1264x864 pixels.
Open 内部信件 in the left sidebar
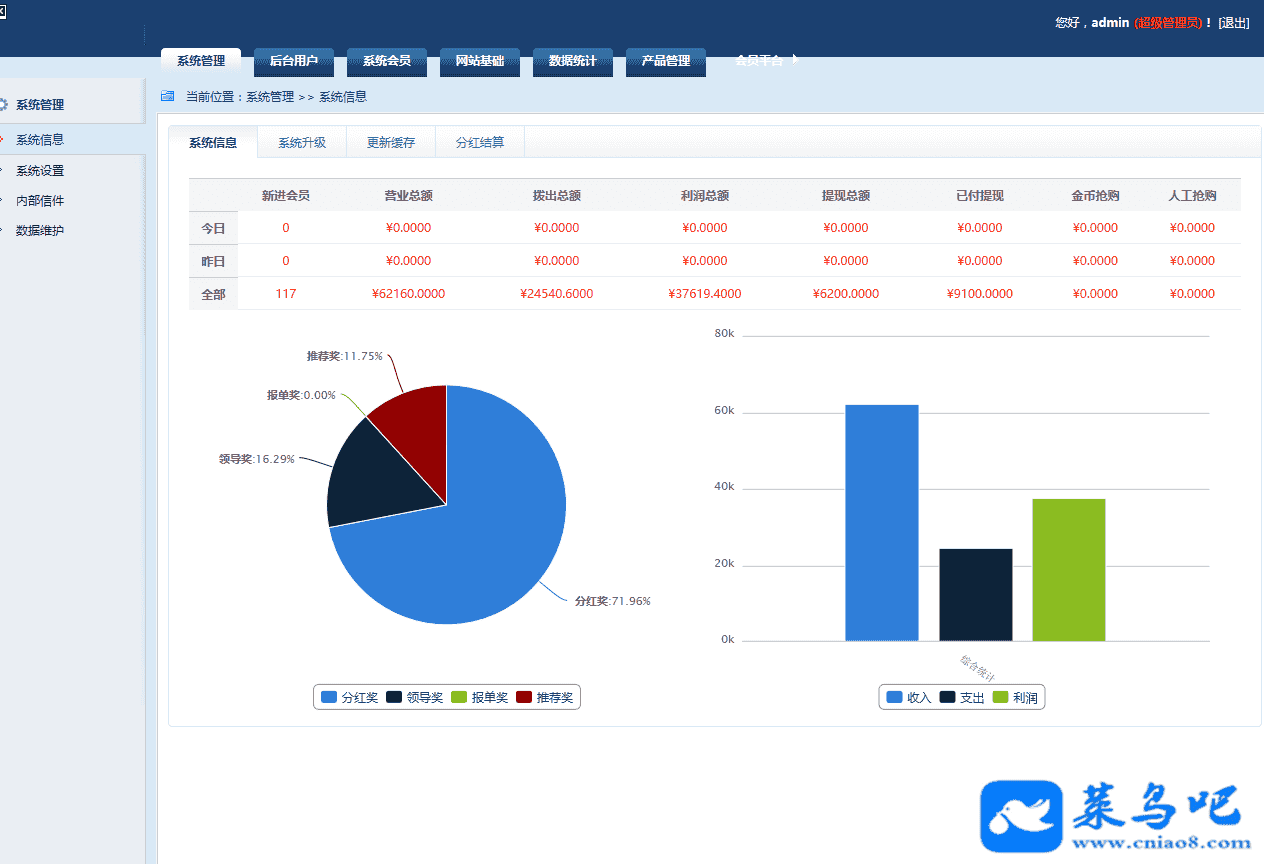pyautogui.click(x=40, y=201)
